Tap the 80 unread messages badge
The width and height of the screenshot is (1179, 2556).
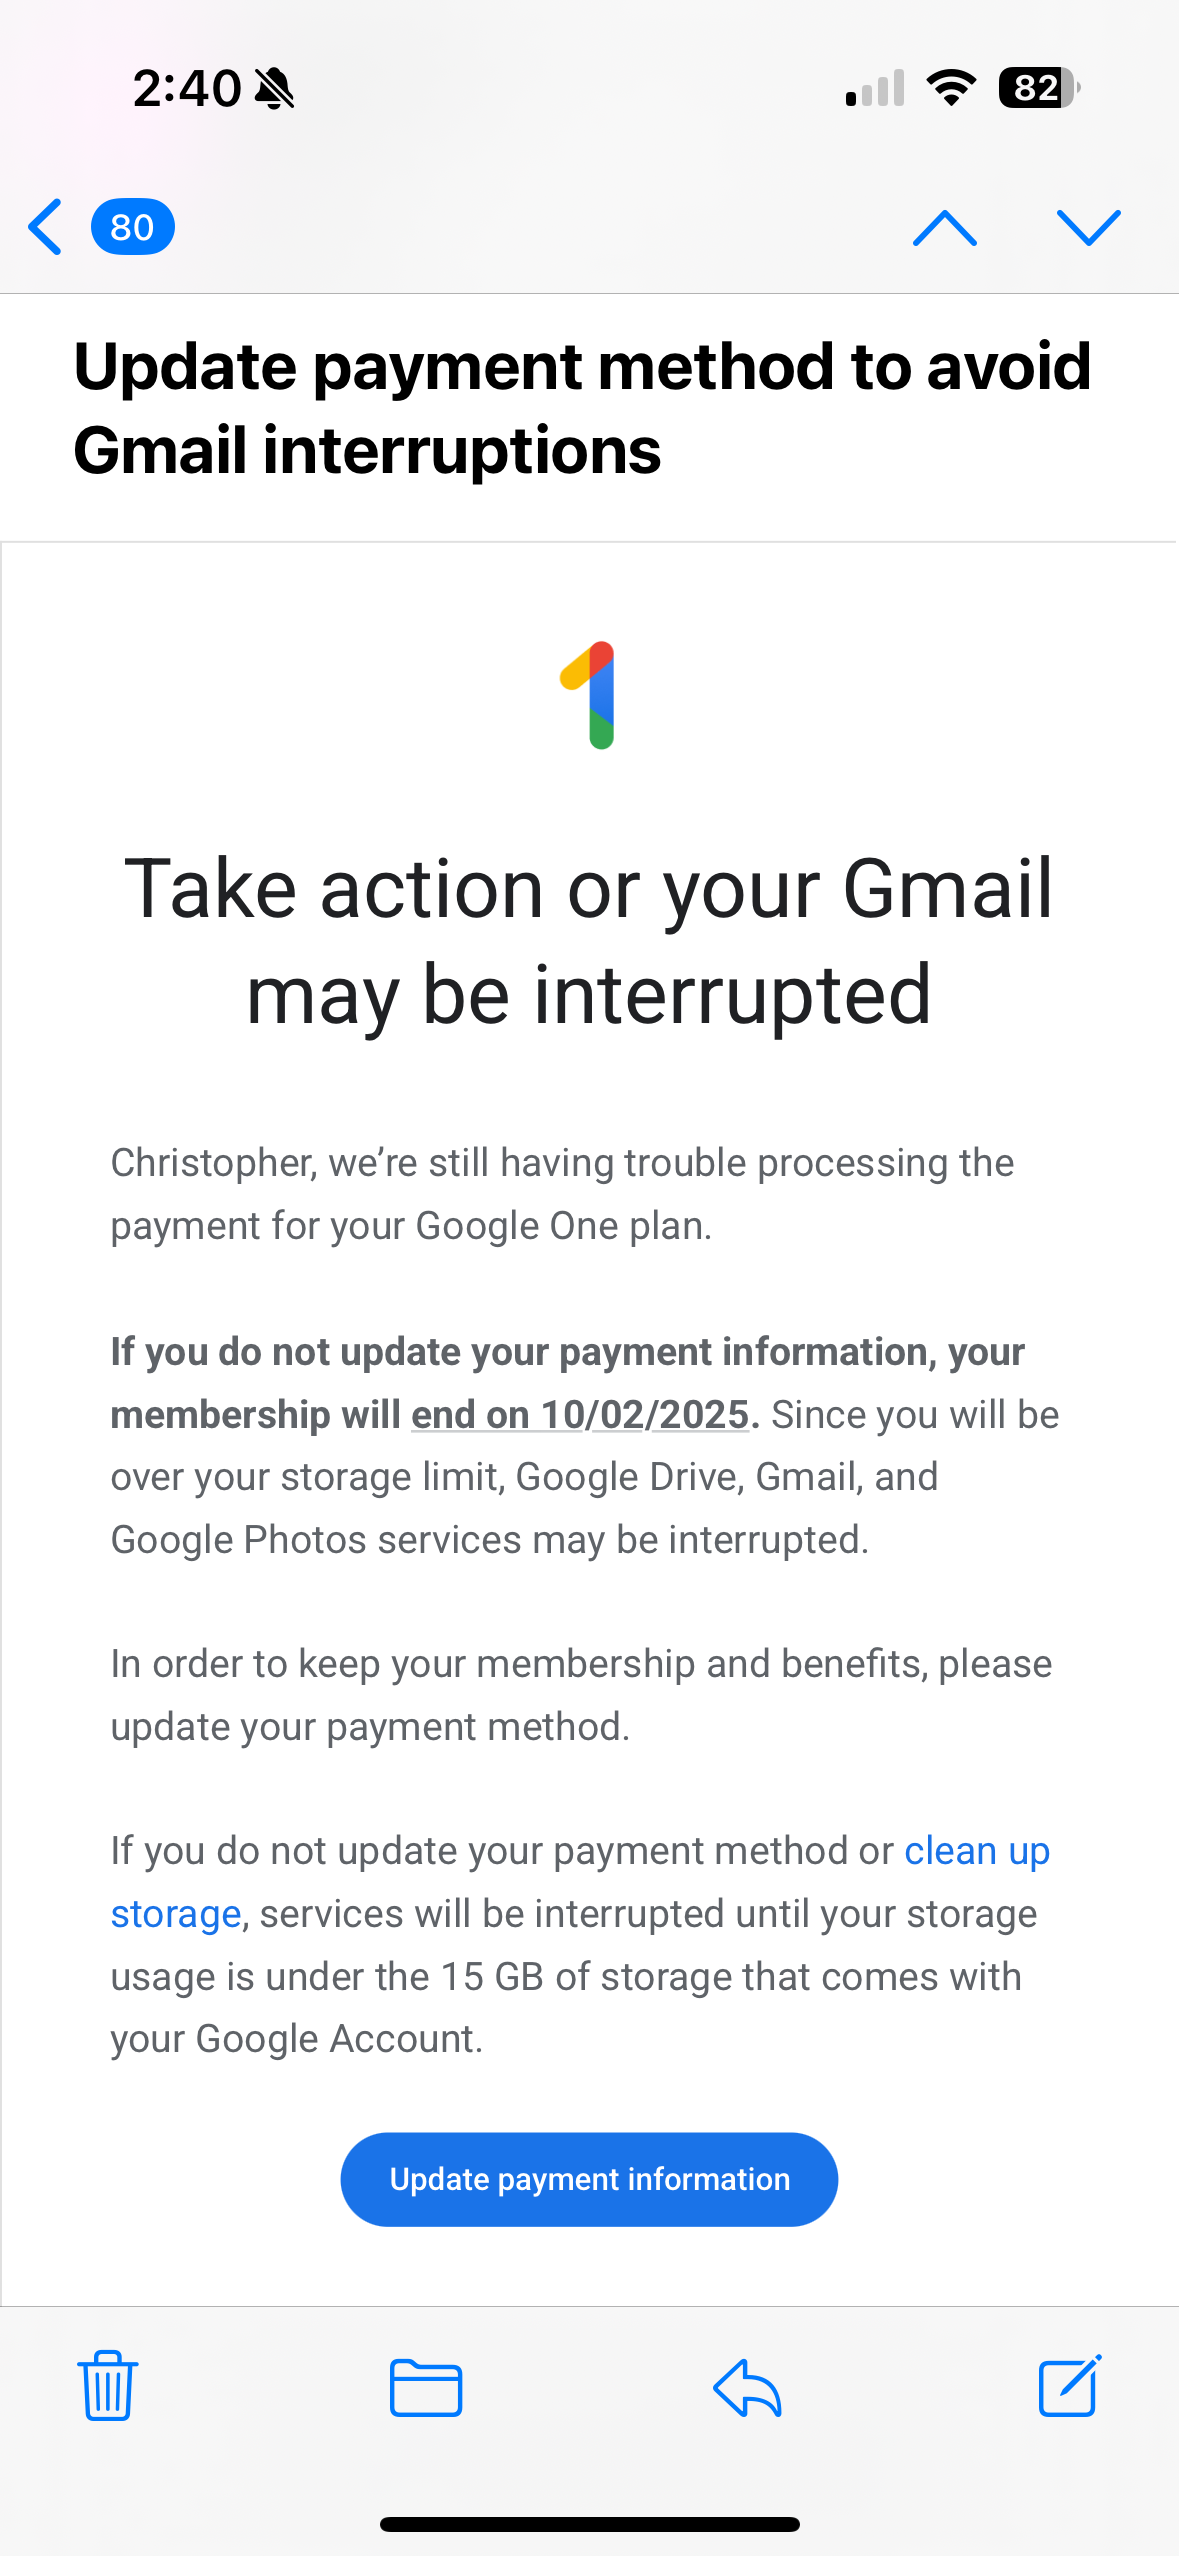click(132, 227)
